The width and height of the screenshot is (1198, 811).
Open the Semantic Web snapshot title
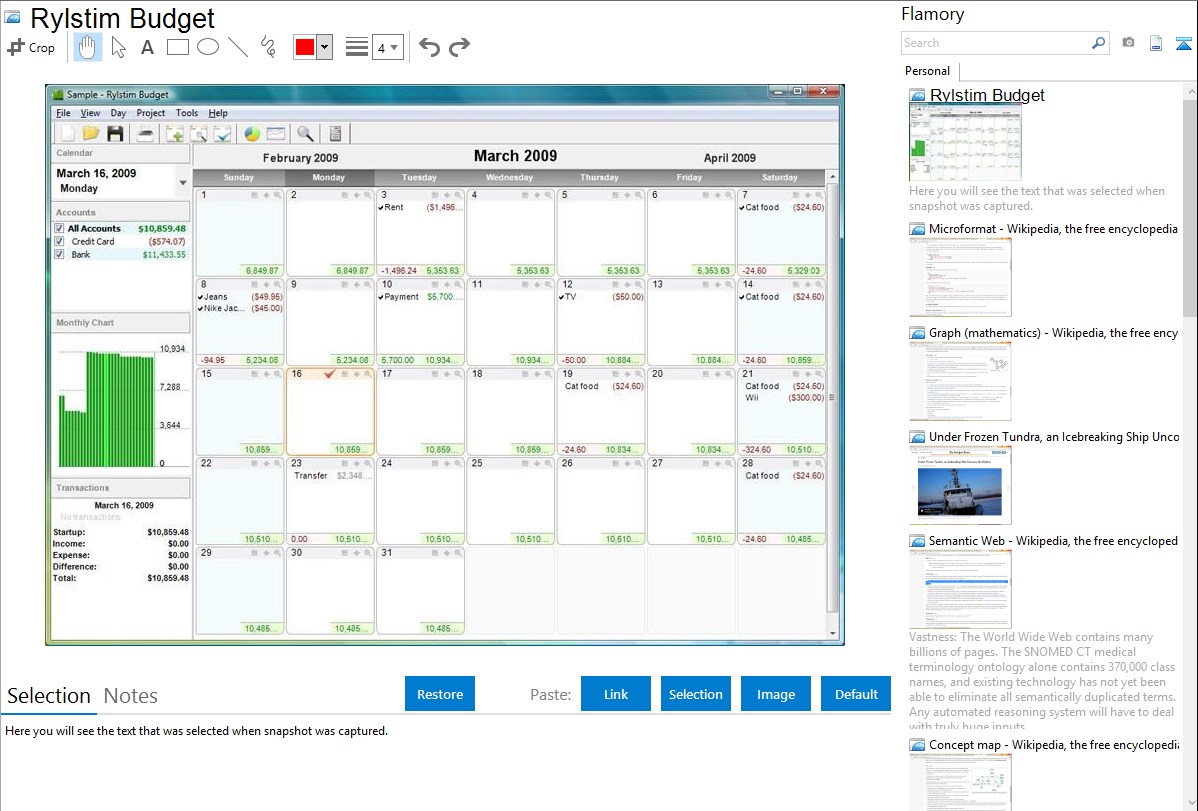tap(1053, 541)
